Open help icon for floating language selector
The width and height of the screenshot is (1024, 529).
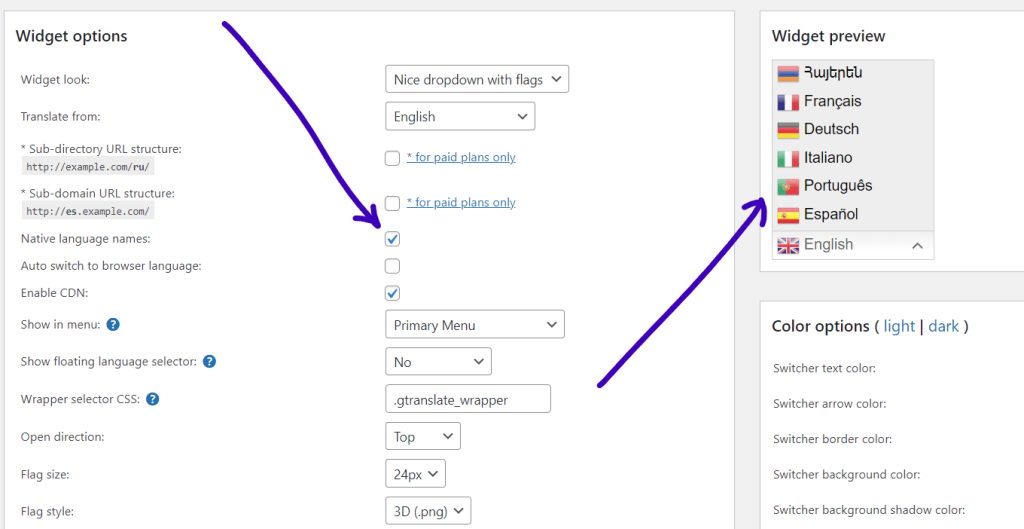tap(210, 361)
